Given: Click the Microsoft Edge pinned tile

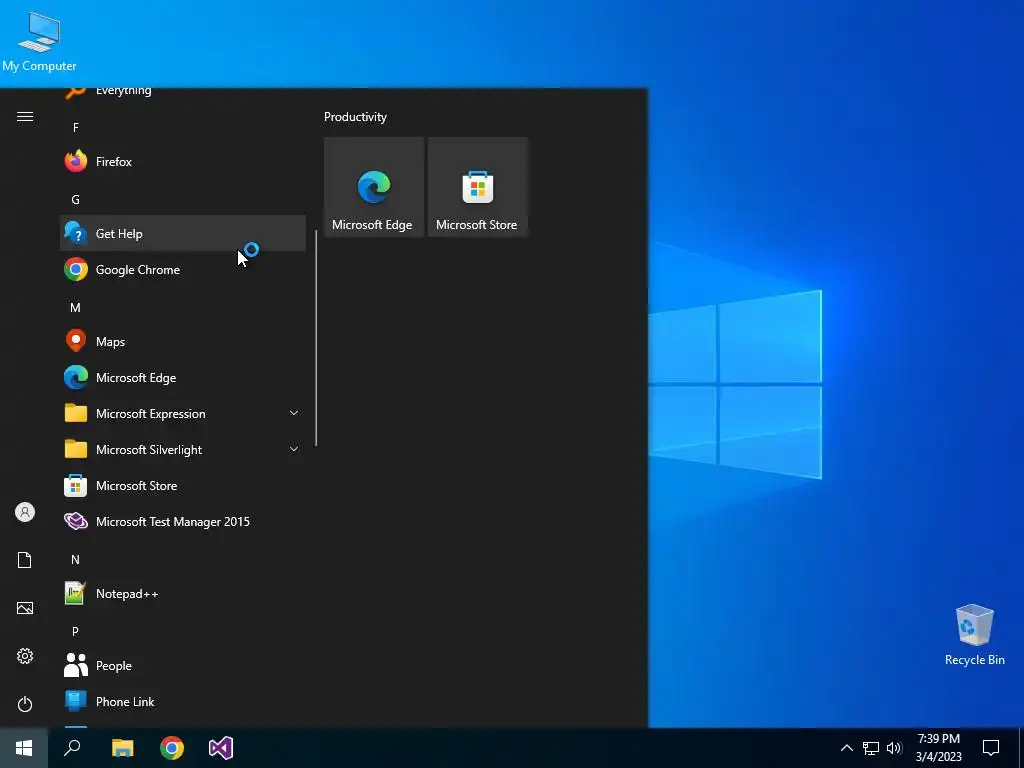Looking at the screenshot, I should (374, 187).
